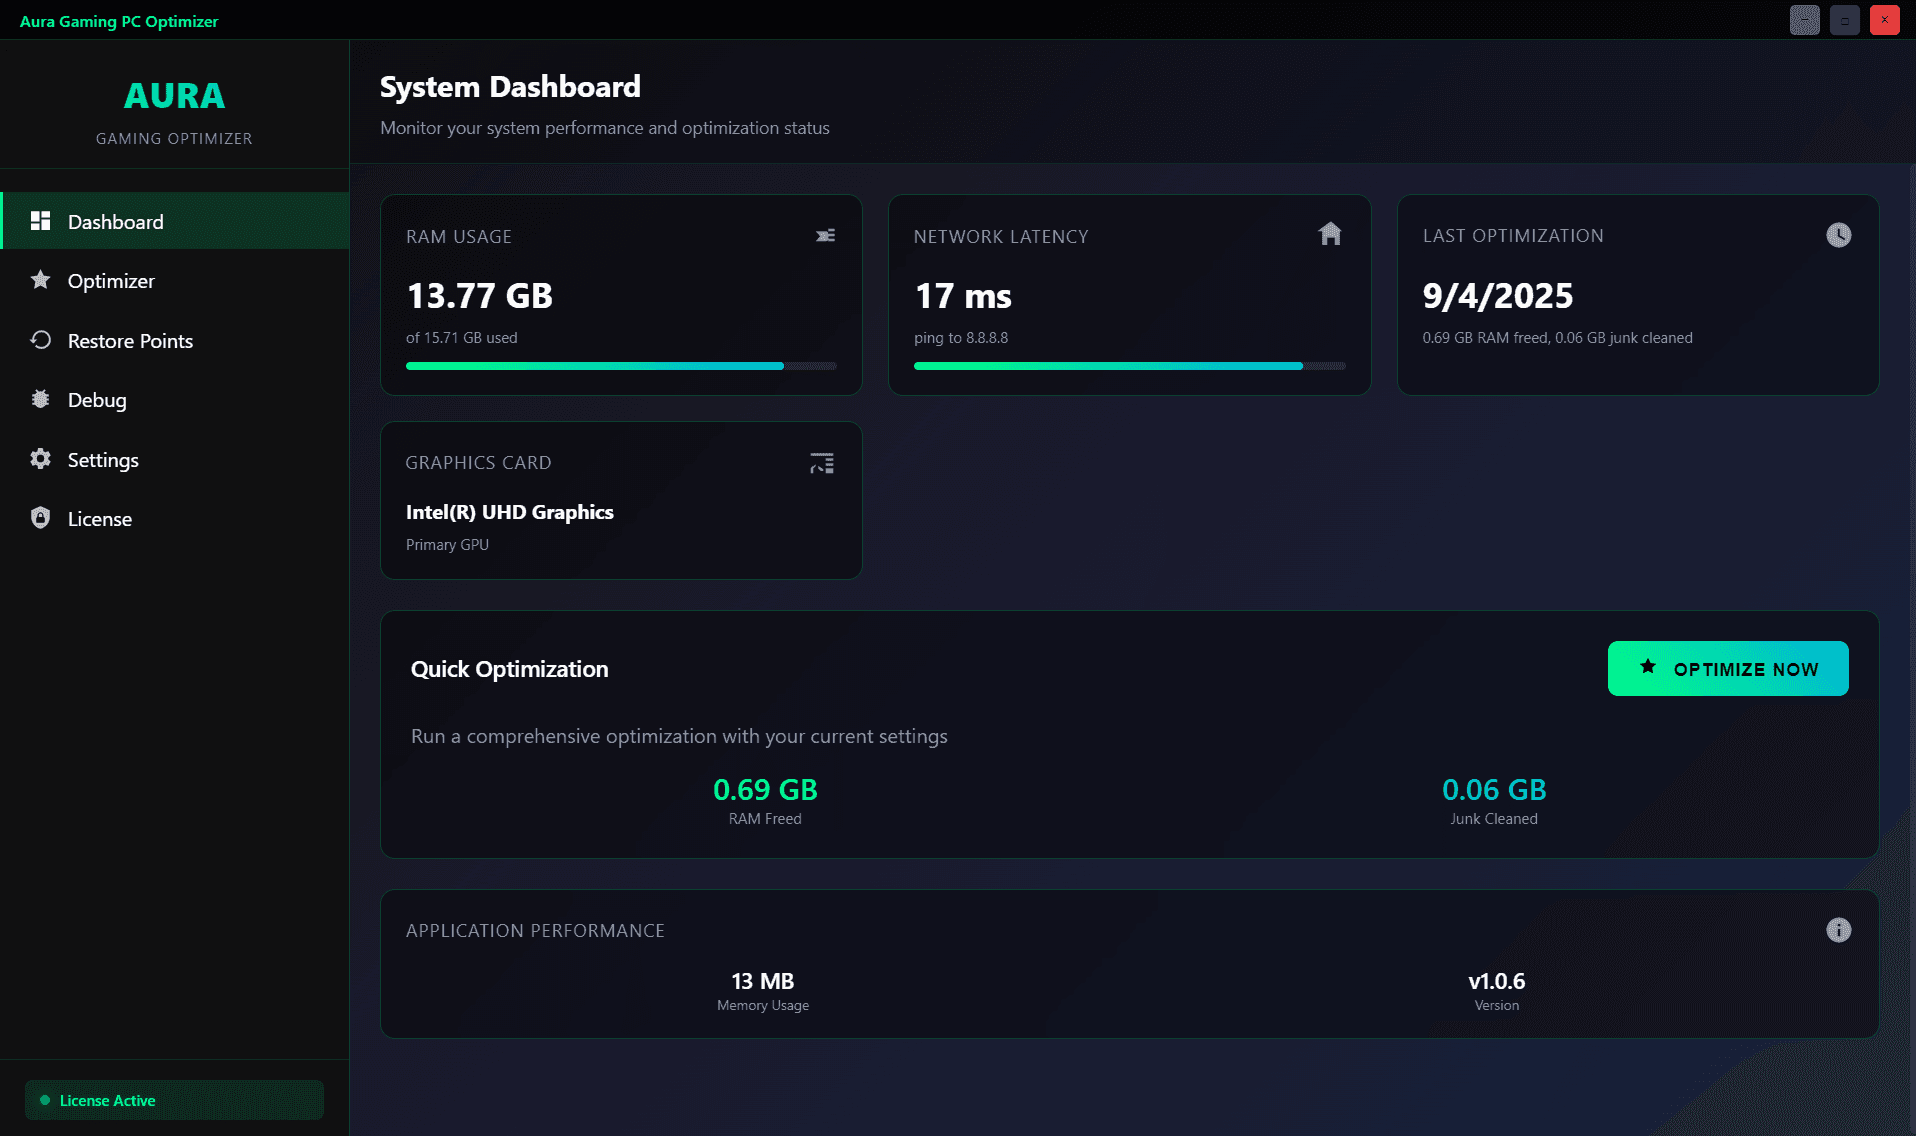Click the network latency progress bar
The height and width of the screenshot is (1136, 1916).
[x=1128, y=366]
